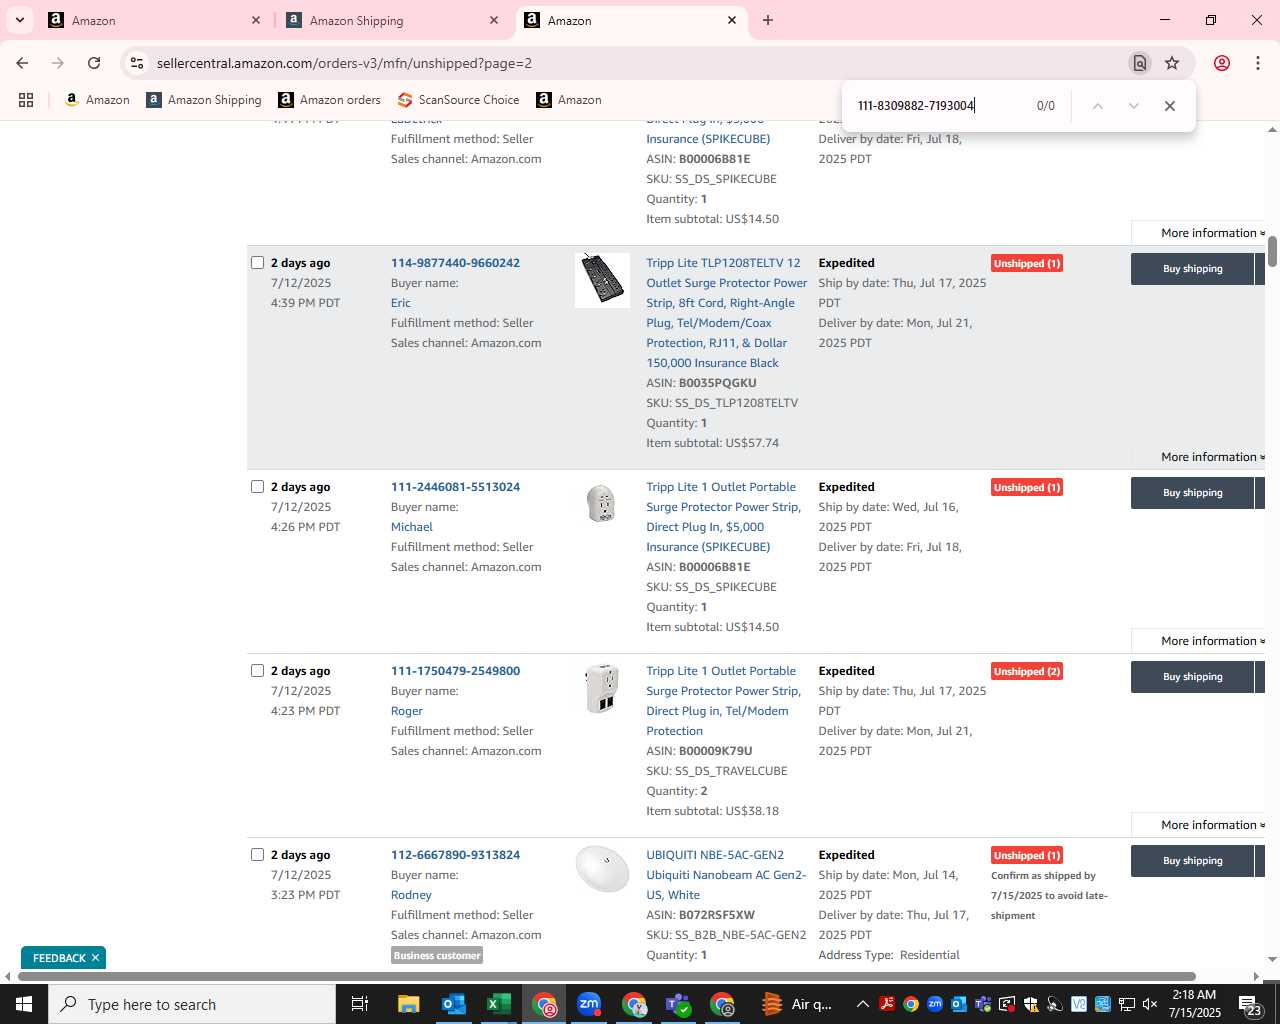Open Microsoft Teams from the taskbar
The image size is (1280, 1024).
pyautogui.click(x=678, y=1004)
